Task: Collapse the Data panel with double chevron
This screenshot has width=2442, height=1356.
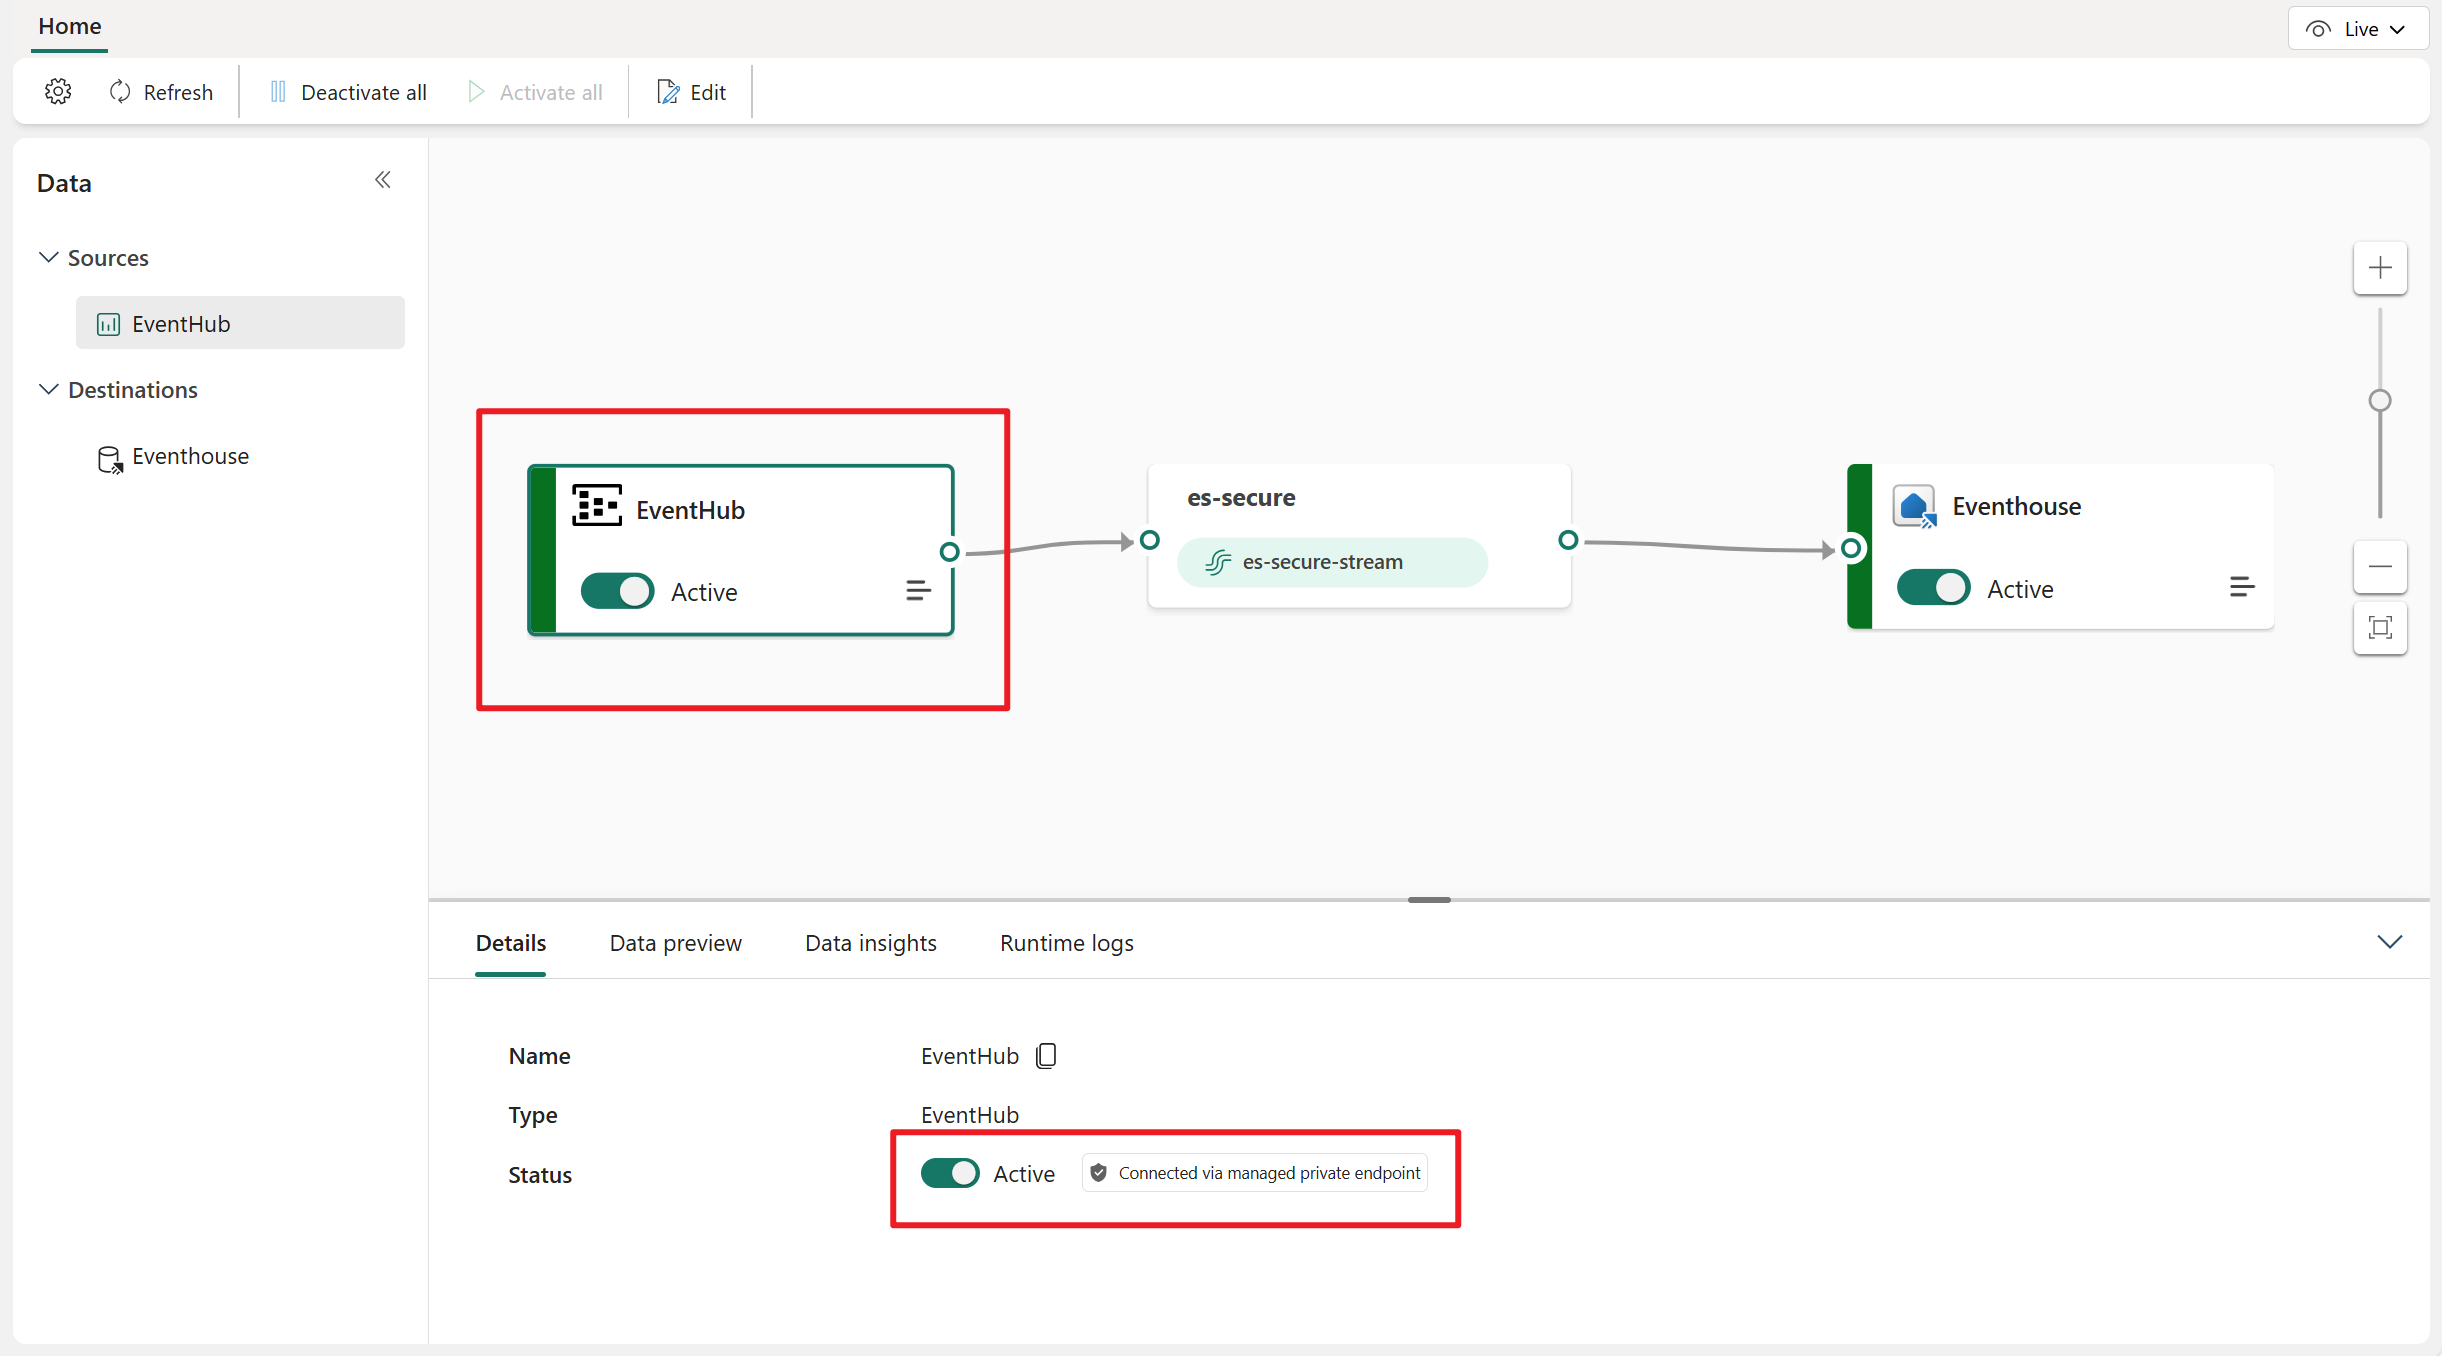Action: 383,180
